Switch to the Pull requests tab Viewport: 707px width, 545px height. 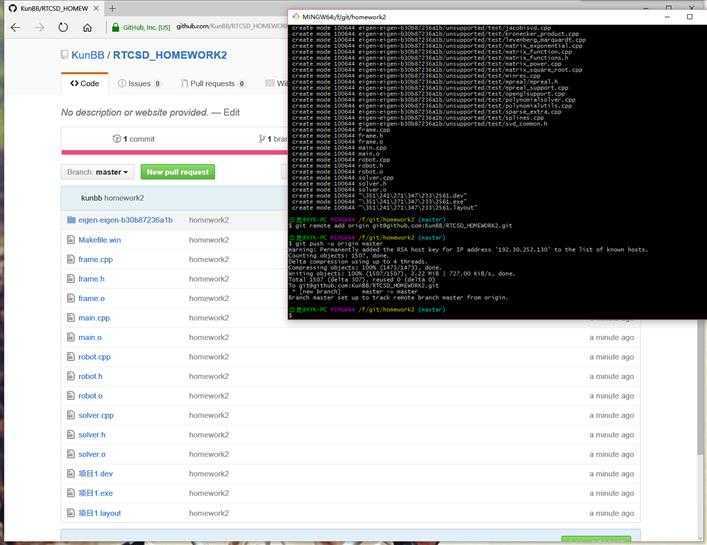click(x=212, y=83)
